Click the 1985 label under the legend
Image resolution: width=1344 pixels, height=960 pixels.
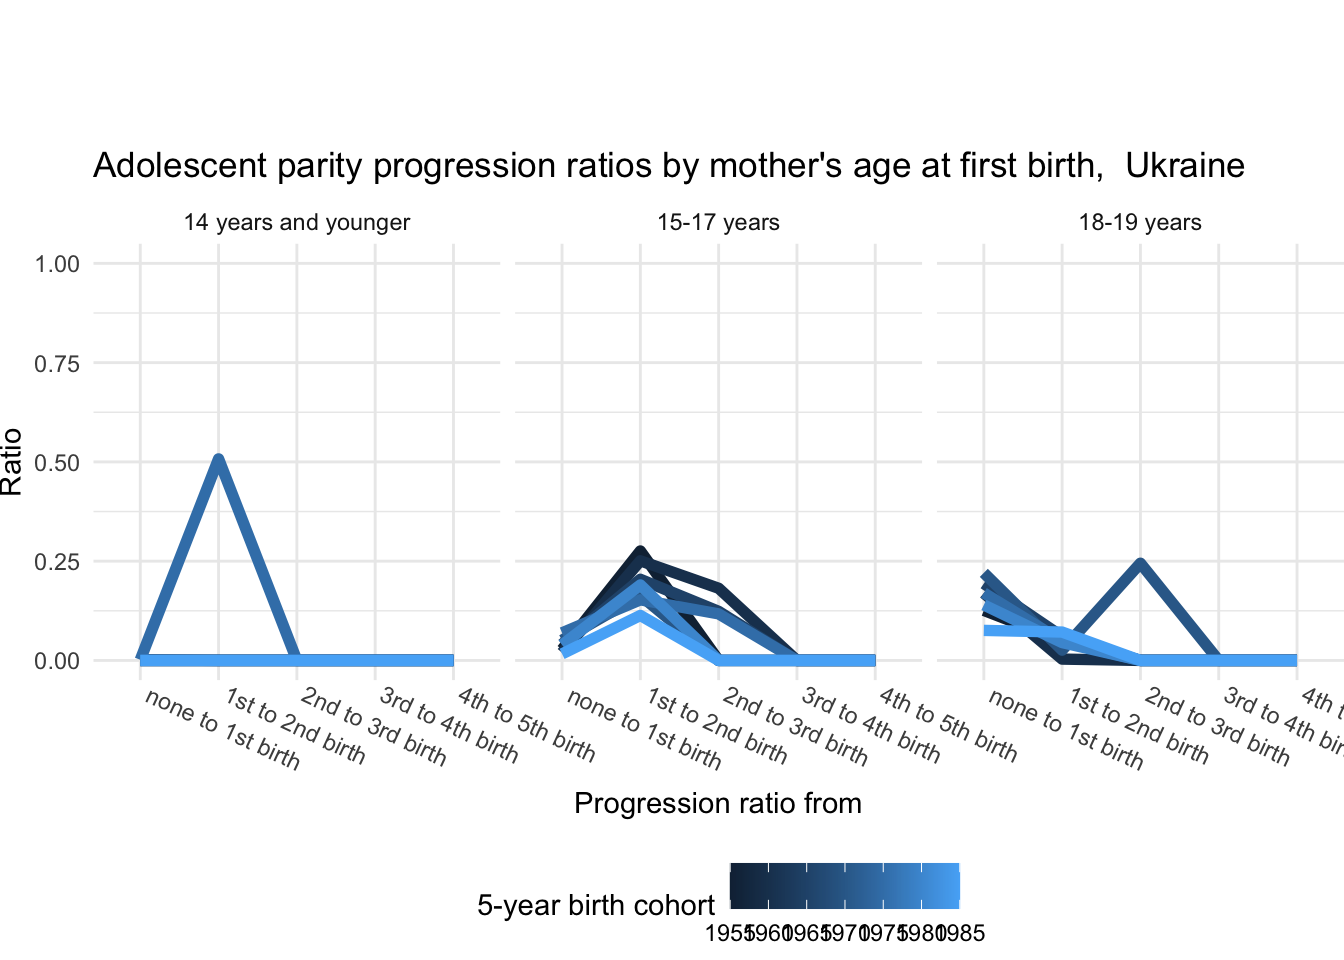(962, 934)
